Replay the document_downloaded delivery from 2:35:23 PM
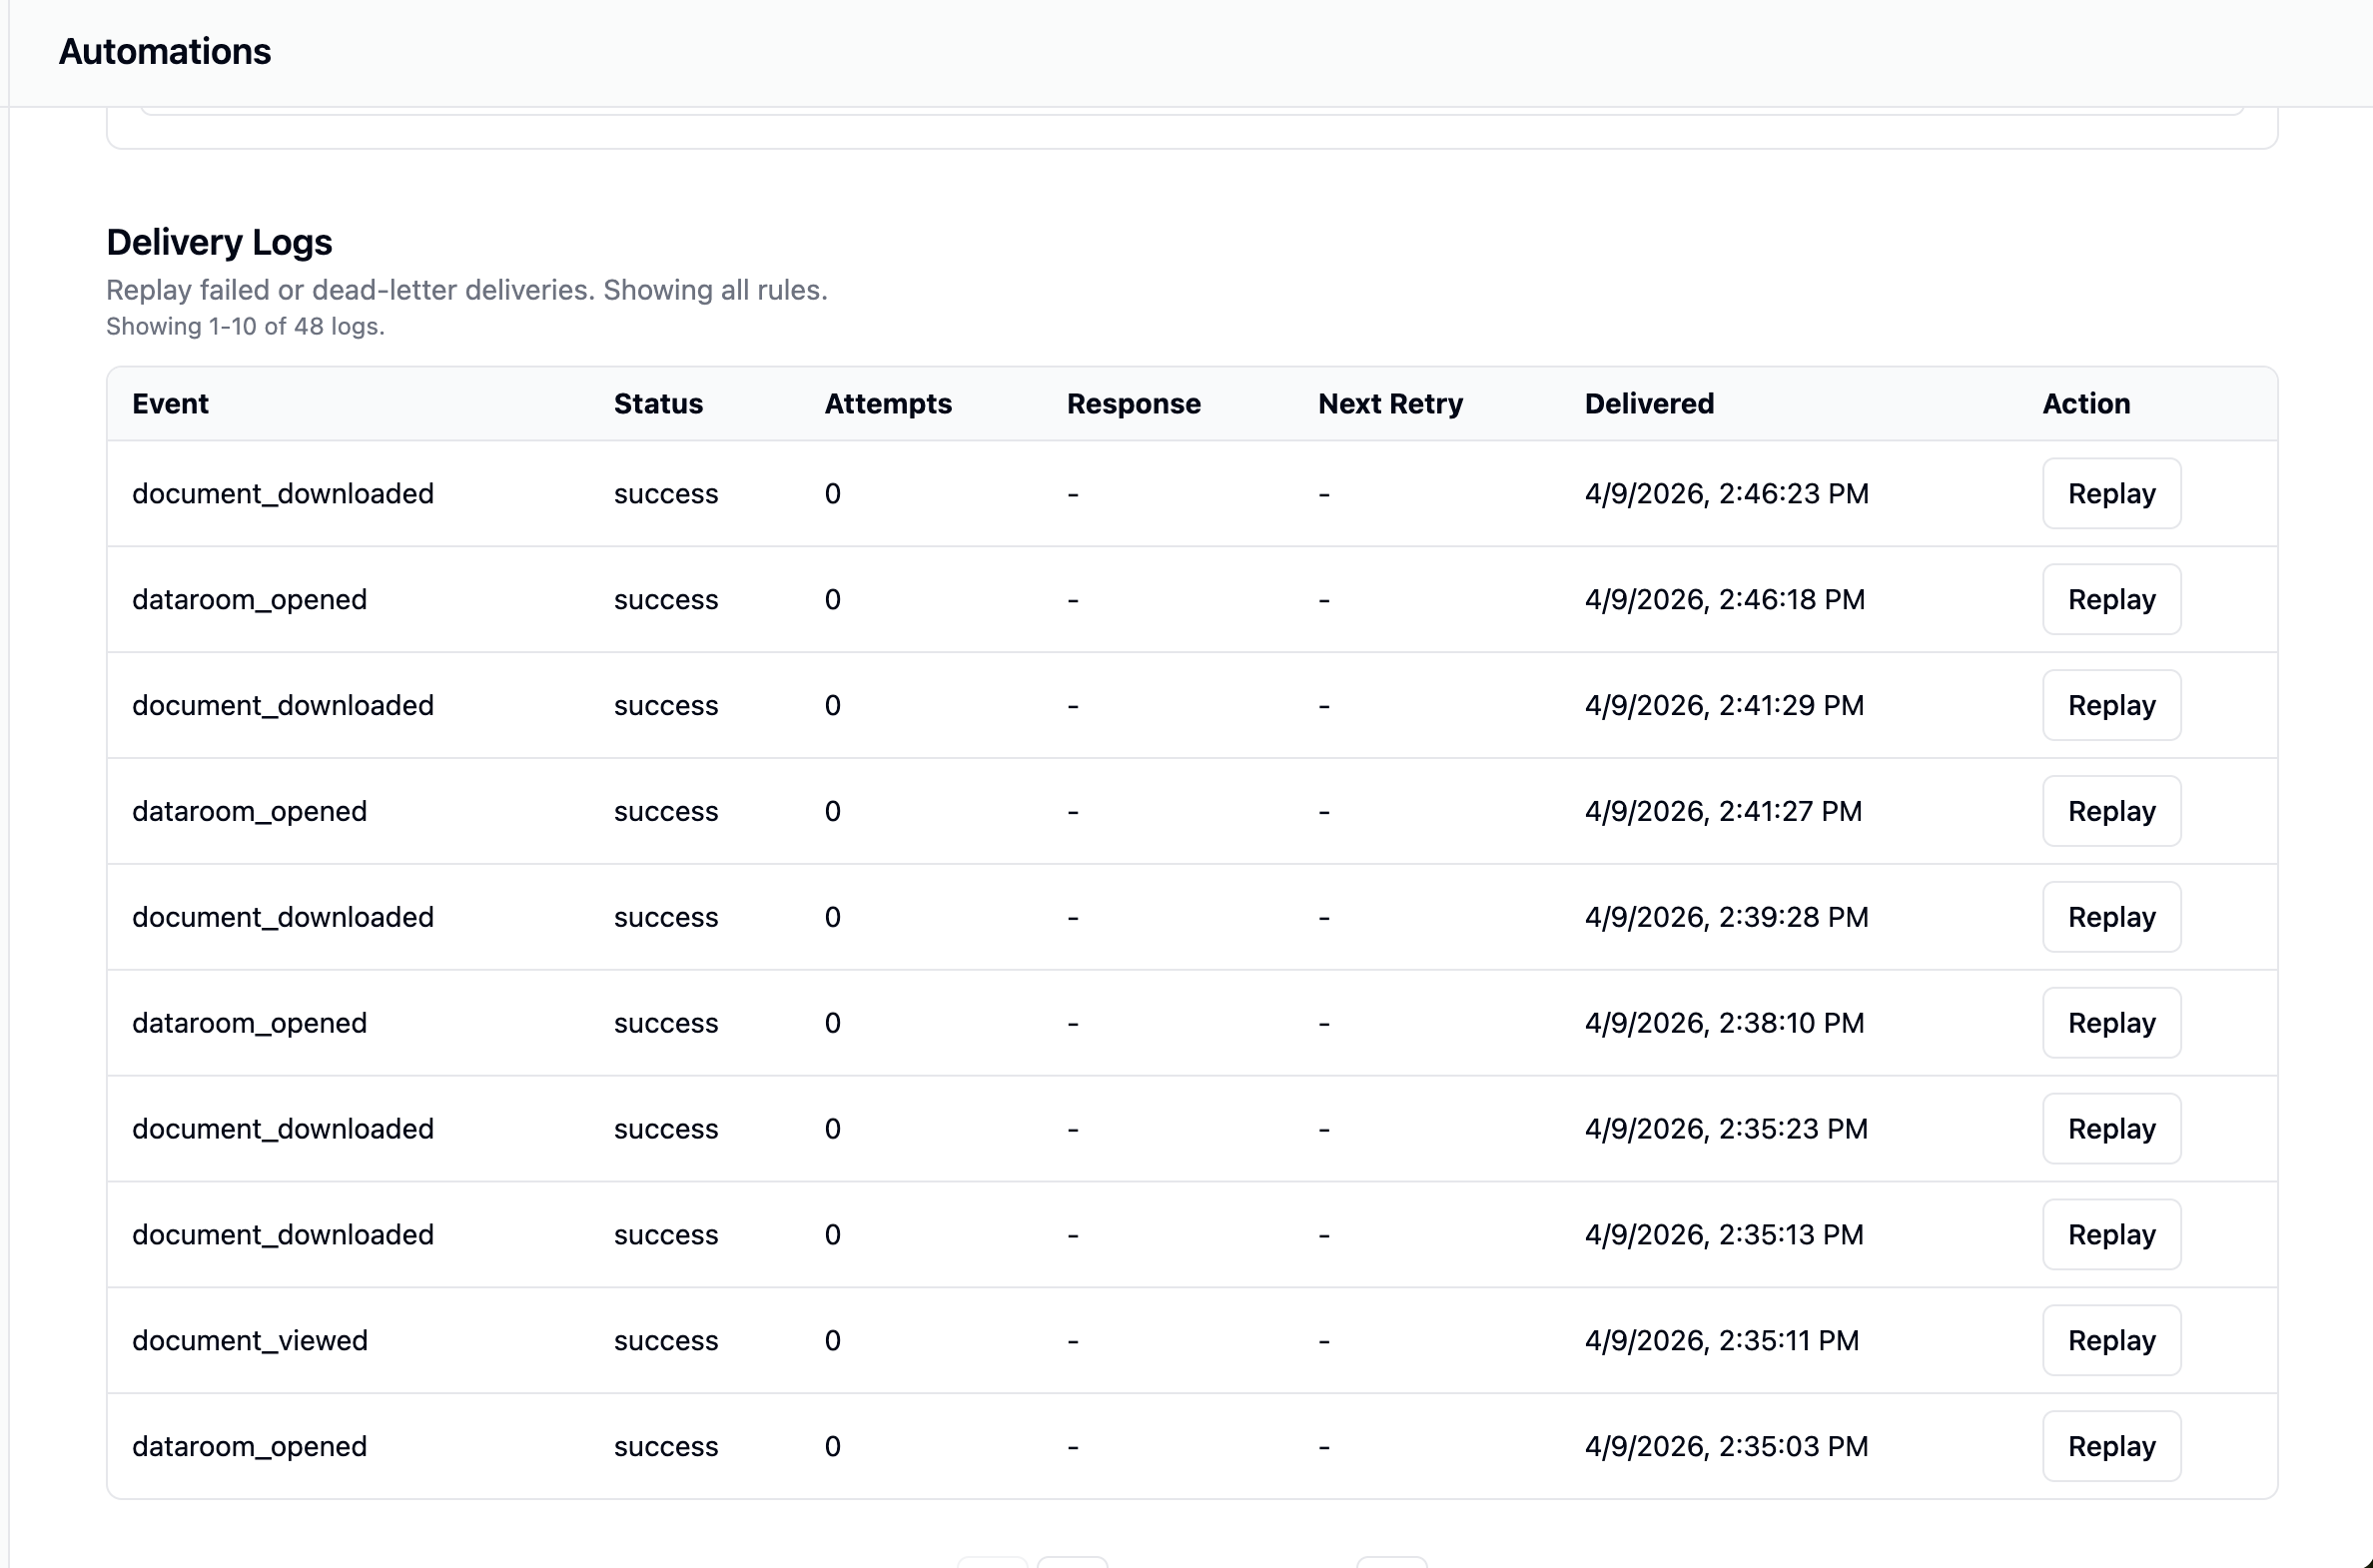 (x=2110, y=1128)
